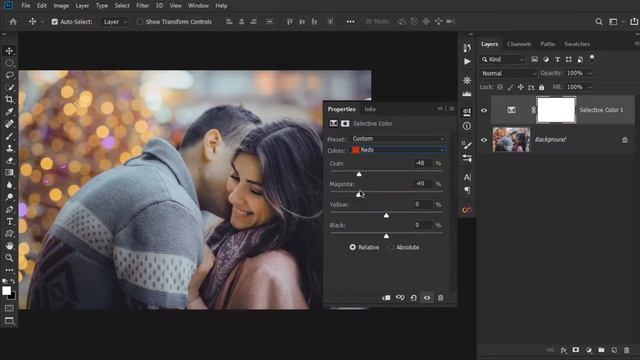Open the Opacity 100% dropdown arrow
This screenshot has width=640, height=360.
(590, 73)
